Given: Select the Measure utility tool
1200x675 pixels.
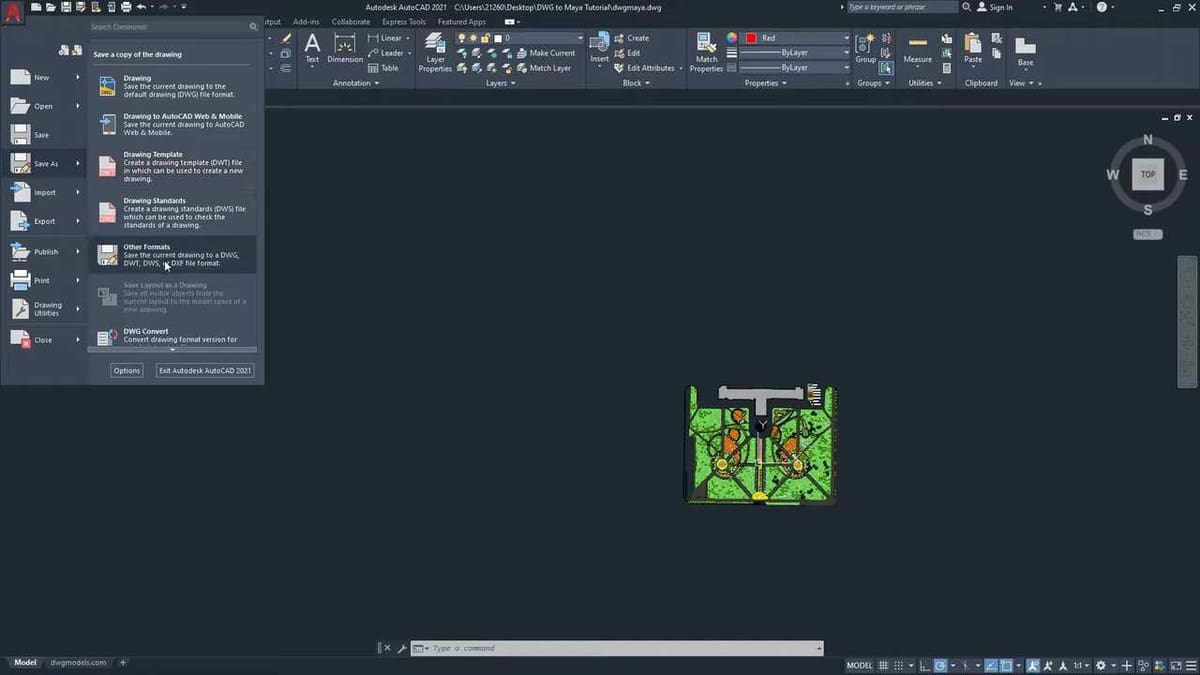Looking at the screenshot, I should pos(917,48).
